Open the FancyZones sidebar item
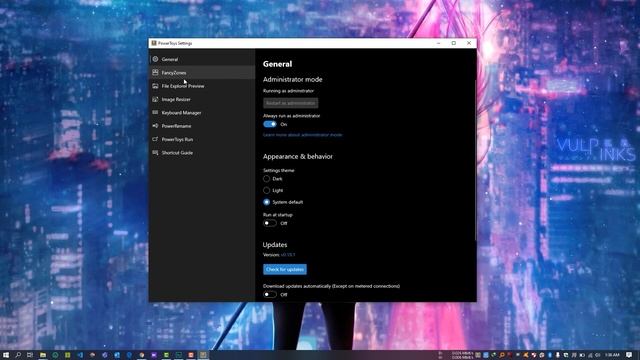Image resolution: width=640 pixels, height=360 pixels. tap(202, 73)
